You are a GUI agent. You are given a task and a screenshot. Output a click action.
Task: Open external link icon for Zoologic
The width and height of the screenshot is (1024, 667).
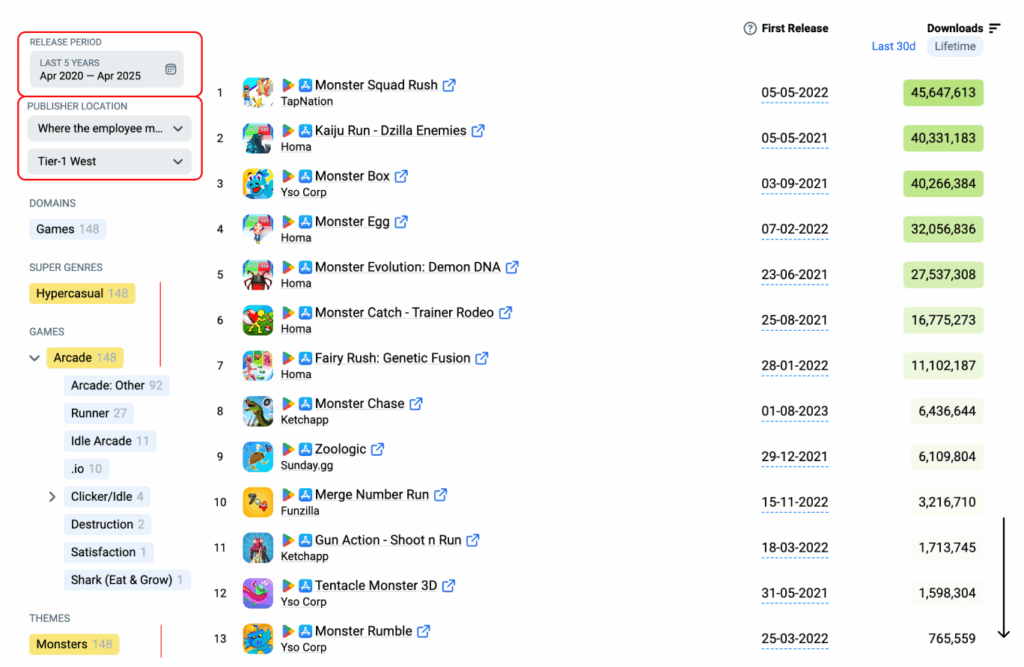(x=377, y=449)
